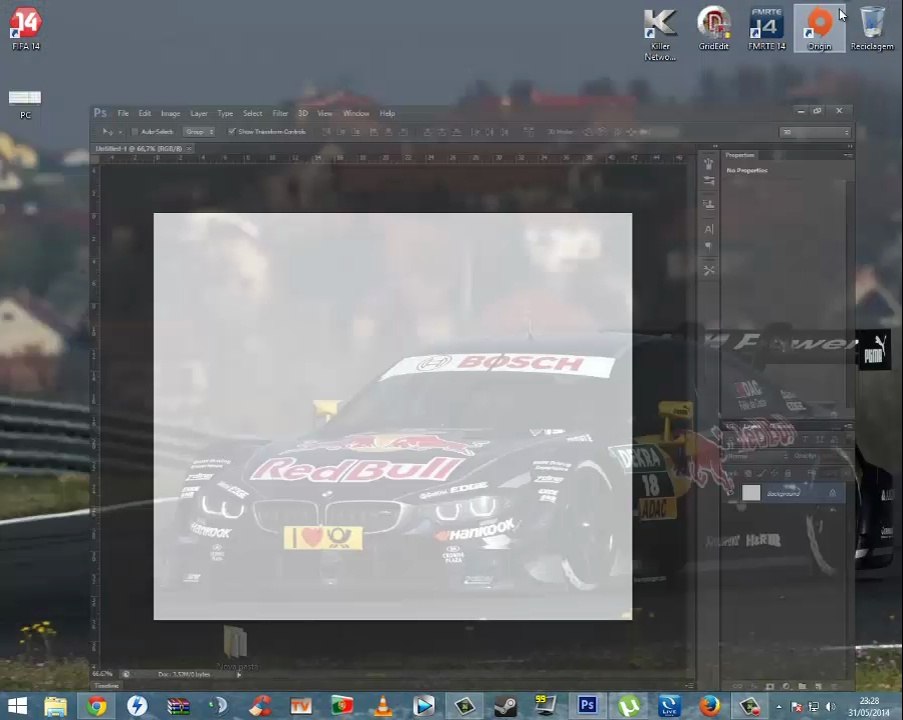
Task: Open the Photoshop Image menu
Action: (170, 113)
